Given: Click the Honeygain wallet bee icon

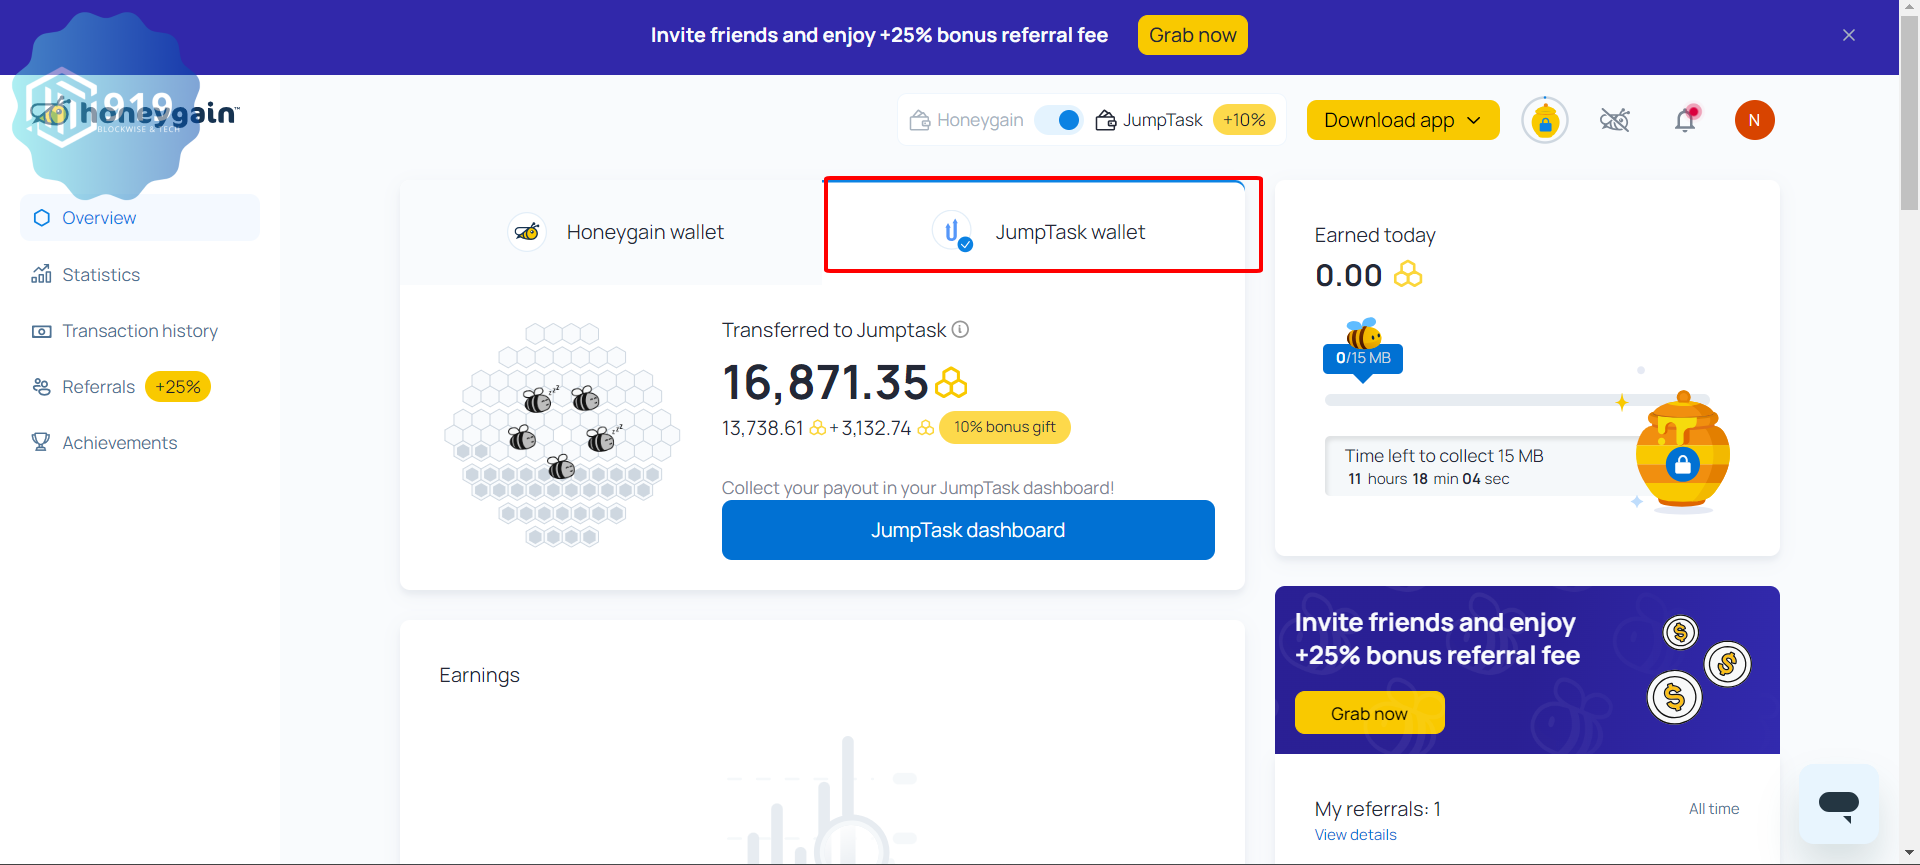Looking at the screenshot, I should [x=527, y=232].
